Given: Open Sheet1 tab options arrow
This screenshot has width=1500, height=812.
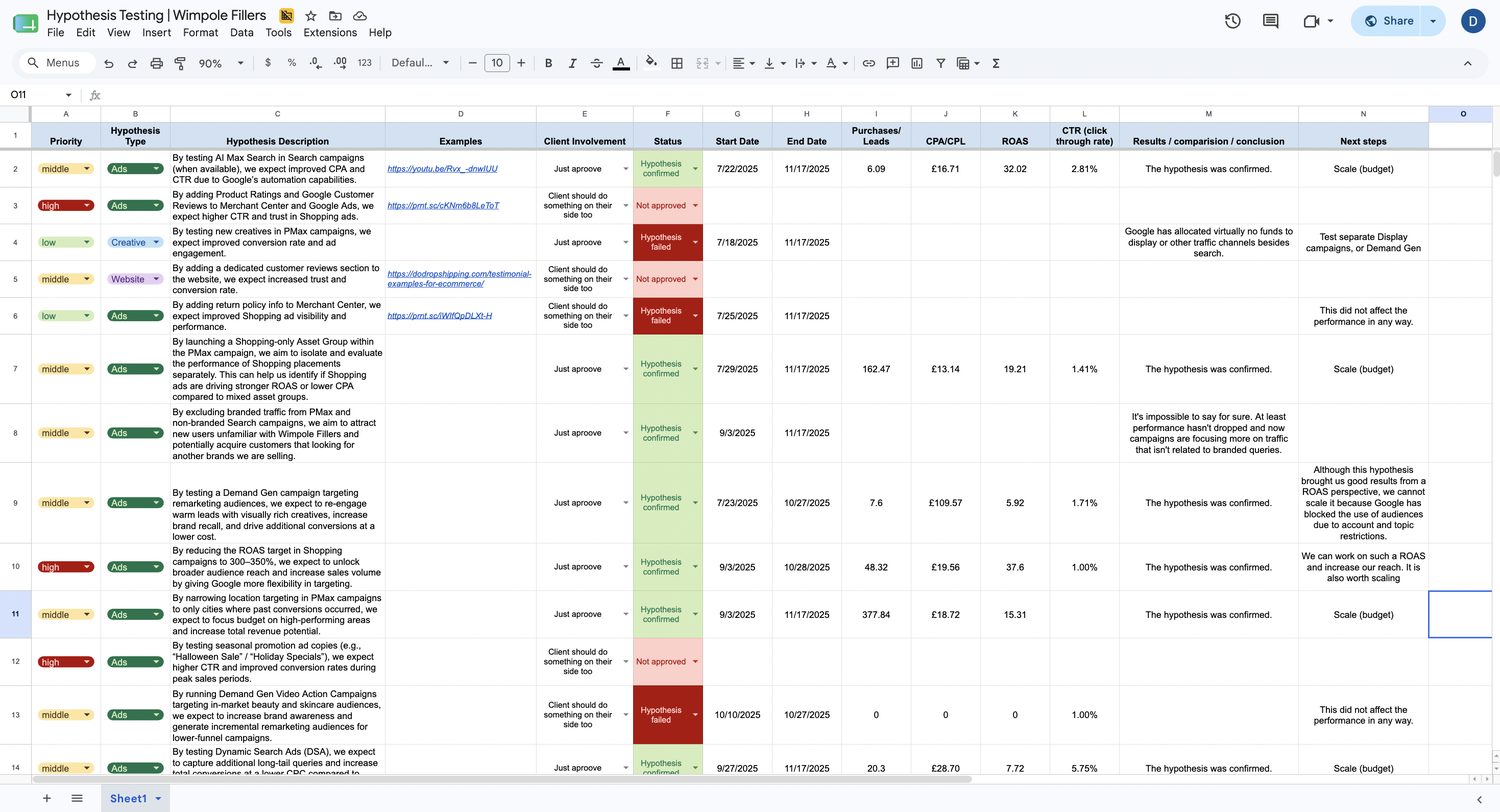Looking at the screenshot, I should coord(158,799).
